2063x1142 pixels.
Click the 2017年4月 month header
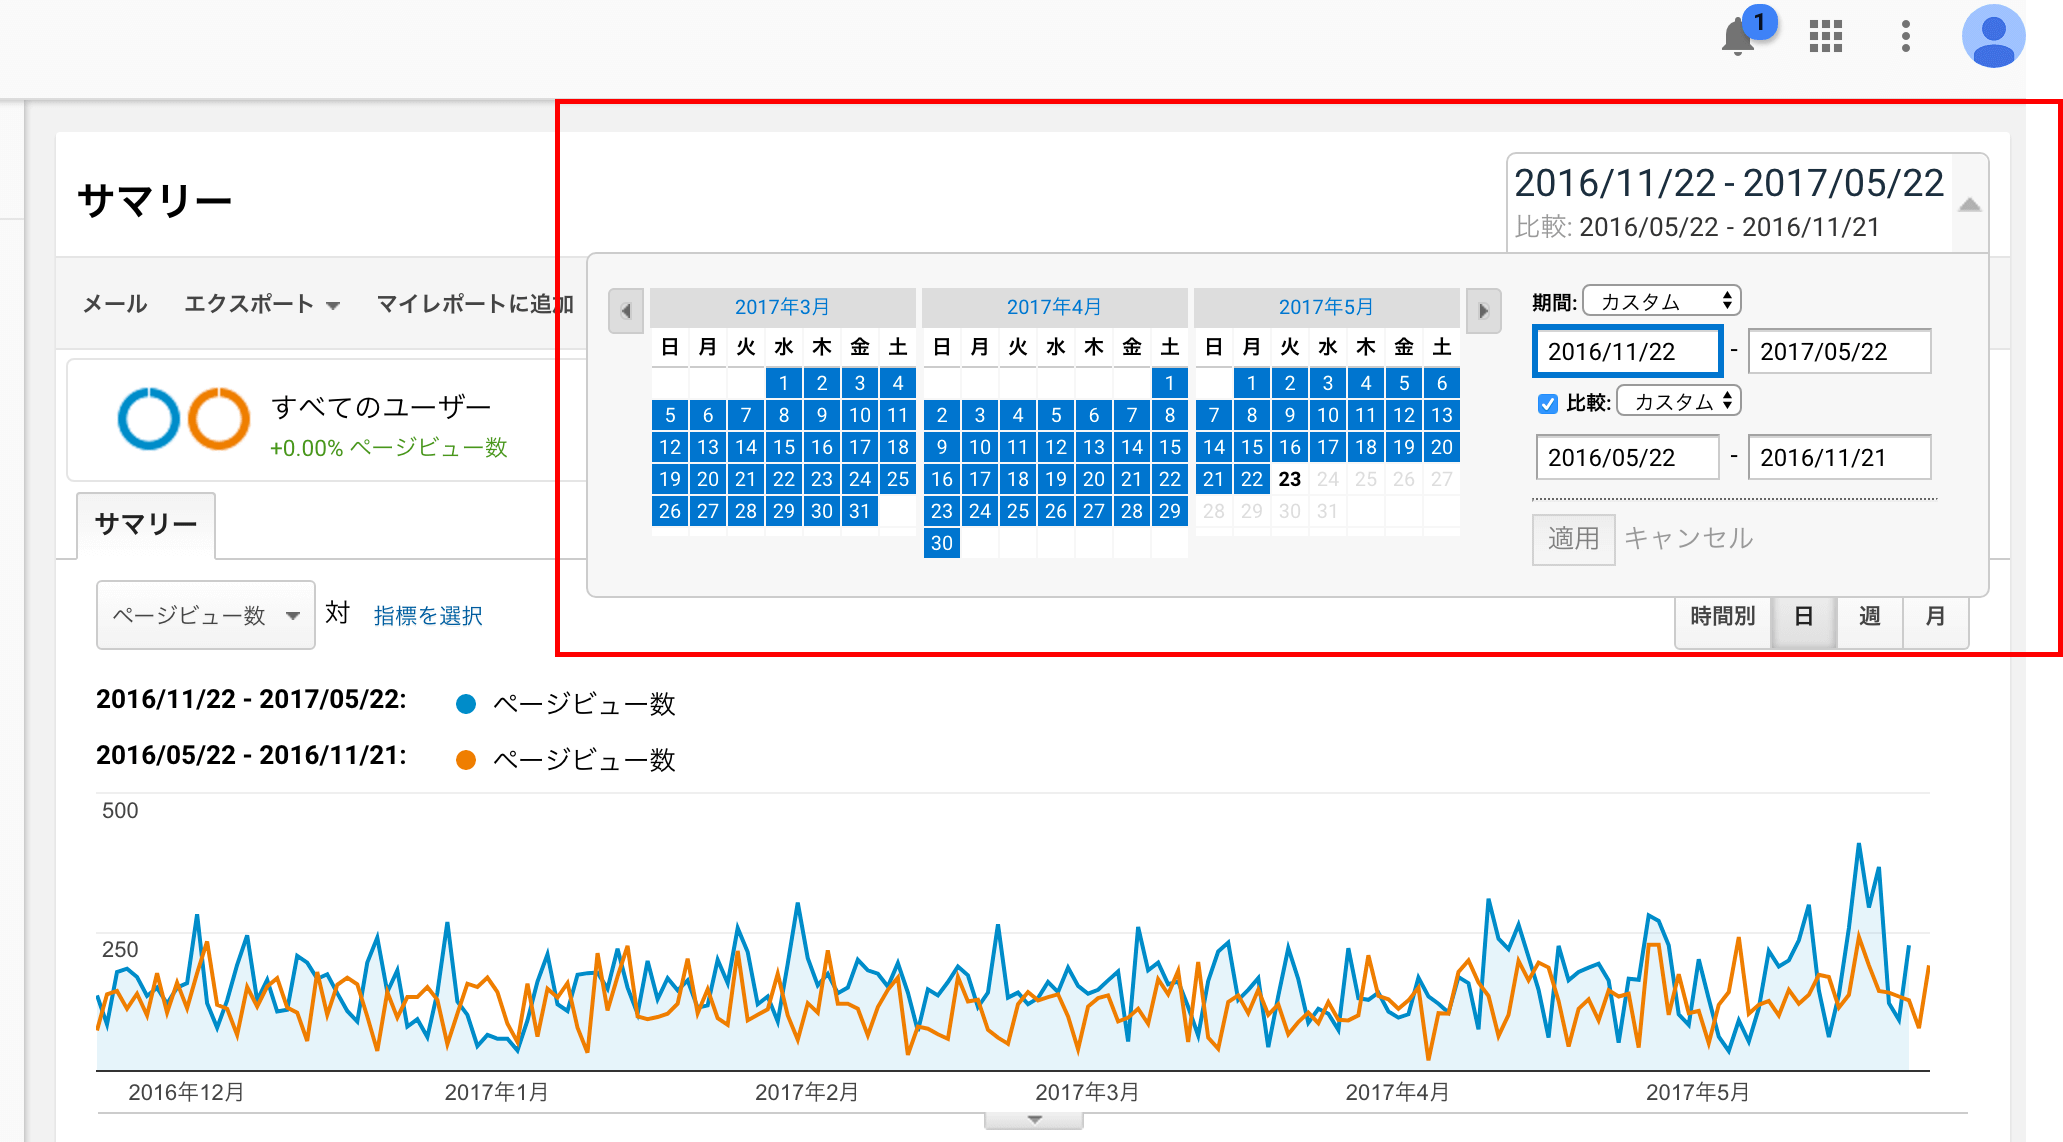coord(1054,307)
